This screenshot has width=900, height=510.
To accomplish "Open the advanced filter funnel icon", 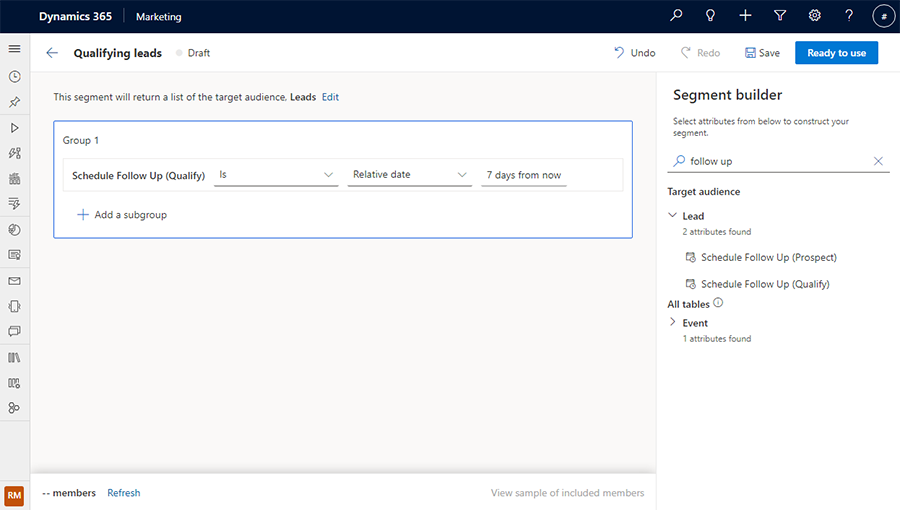I will point(780,16).
